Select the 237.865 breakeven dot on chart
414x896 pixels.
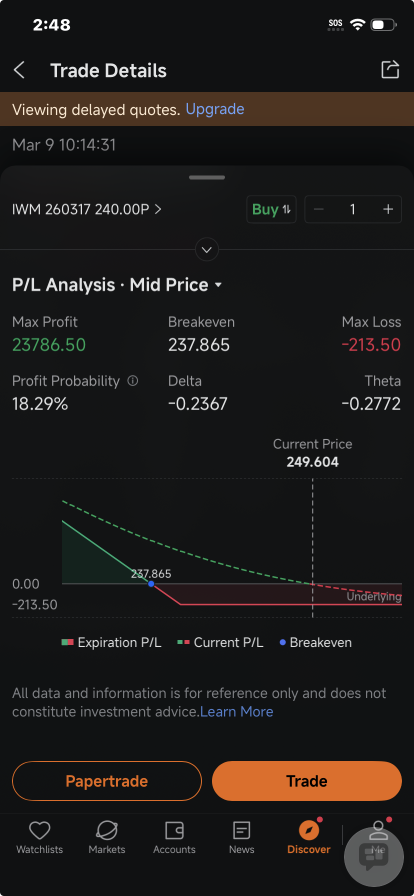tap(151, 584)
